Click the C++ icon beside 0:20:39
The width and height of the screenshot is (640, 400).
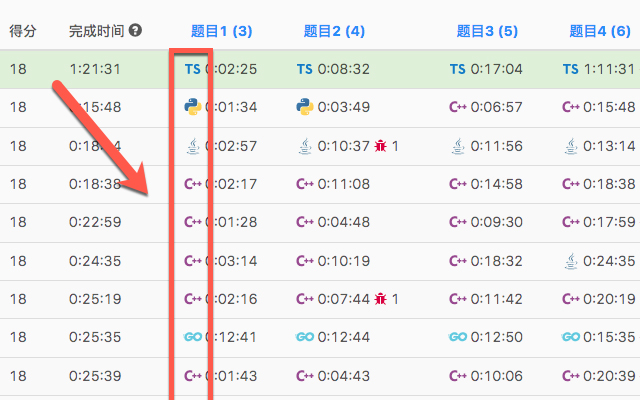[x=571, y=376]
